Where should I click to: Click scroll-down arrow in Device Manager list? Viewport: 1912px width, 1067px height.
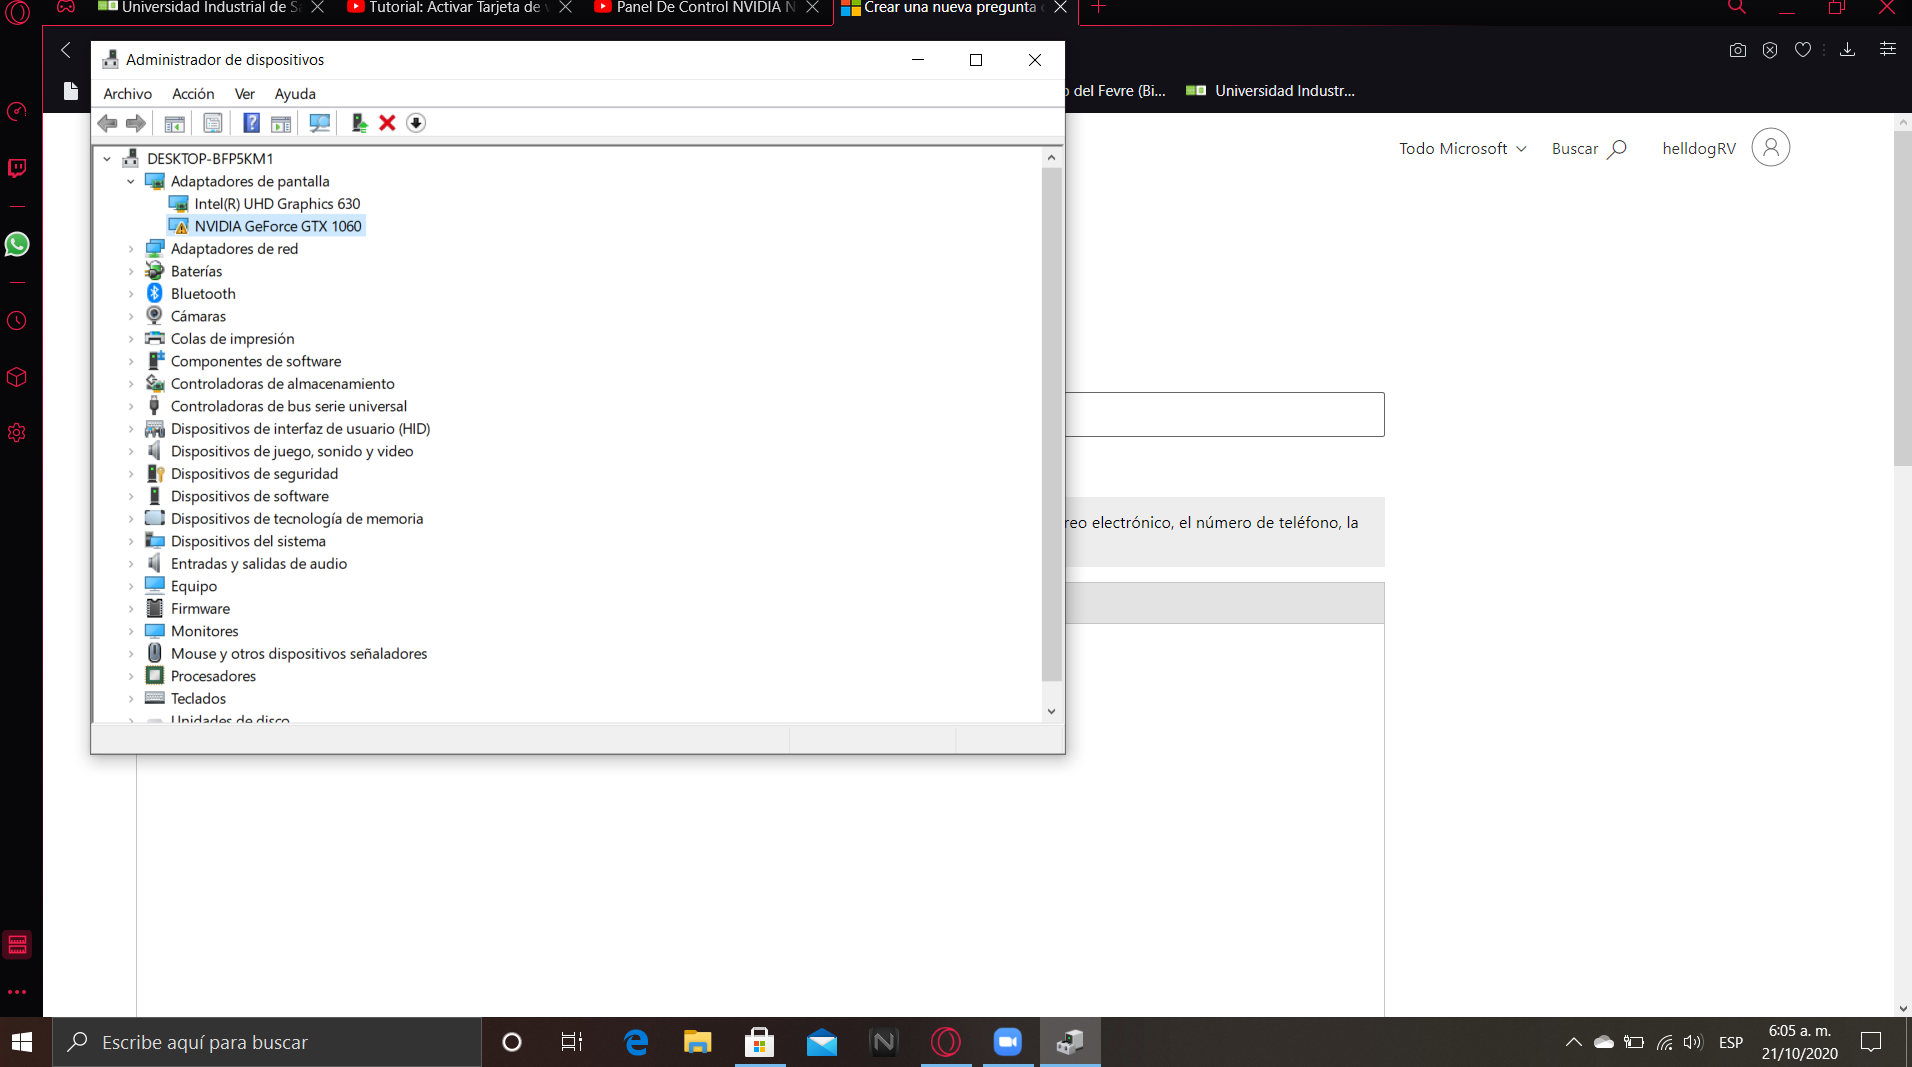1051,711
